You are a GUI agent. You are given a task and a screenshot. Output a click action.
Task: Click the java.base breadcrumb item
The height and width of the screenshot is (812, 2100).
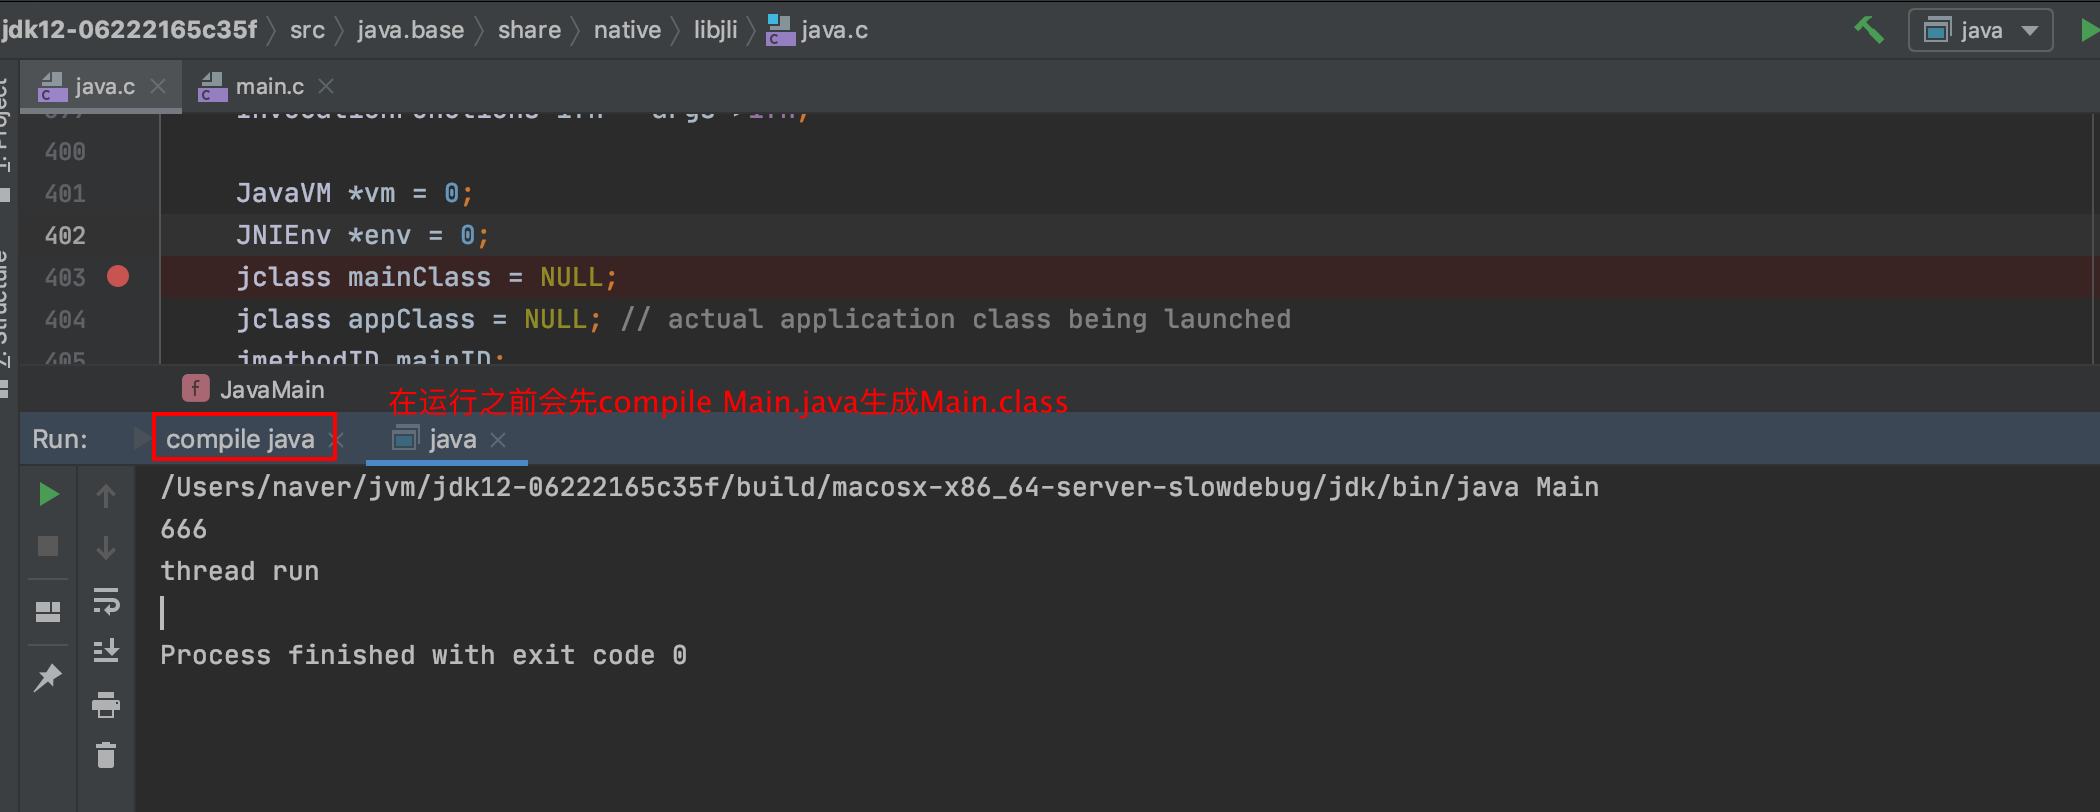pos(410,30)
